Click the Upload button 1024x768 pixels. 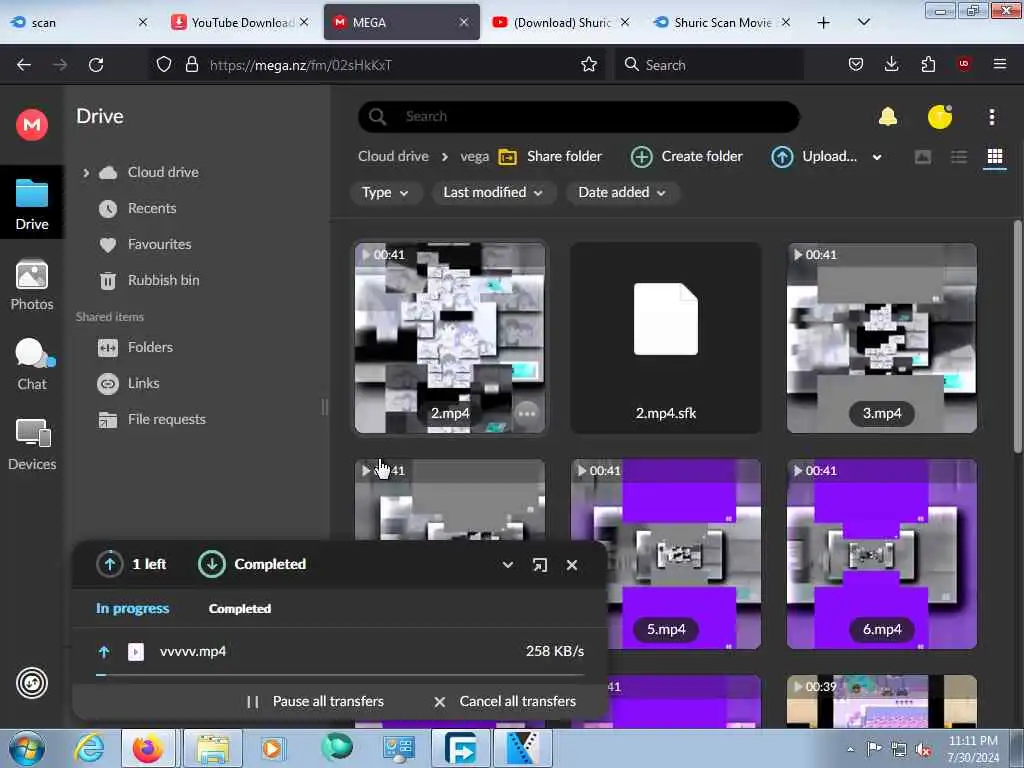[814, 157]
